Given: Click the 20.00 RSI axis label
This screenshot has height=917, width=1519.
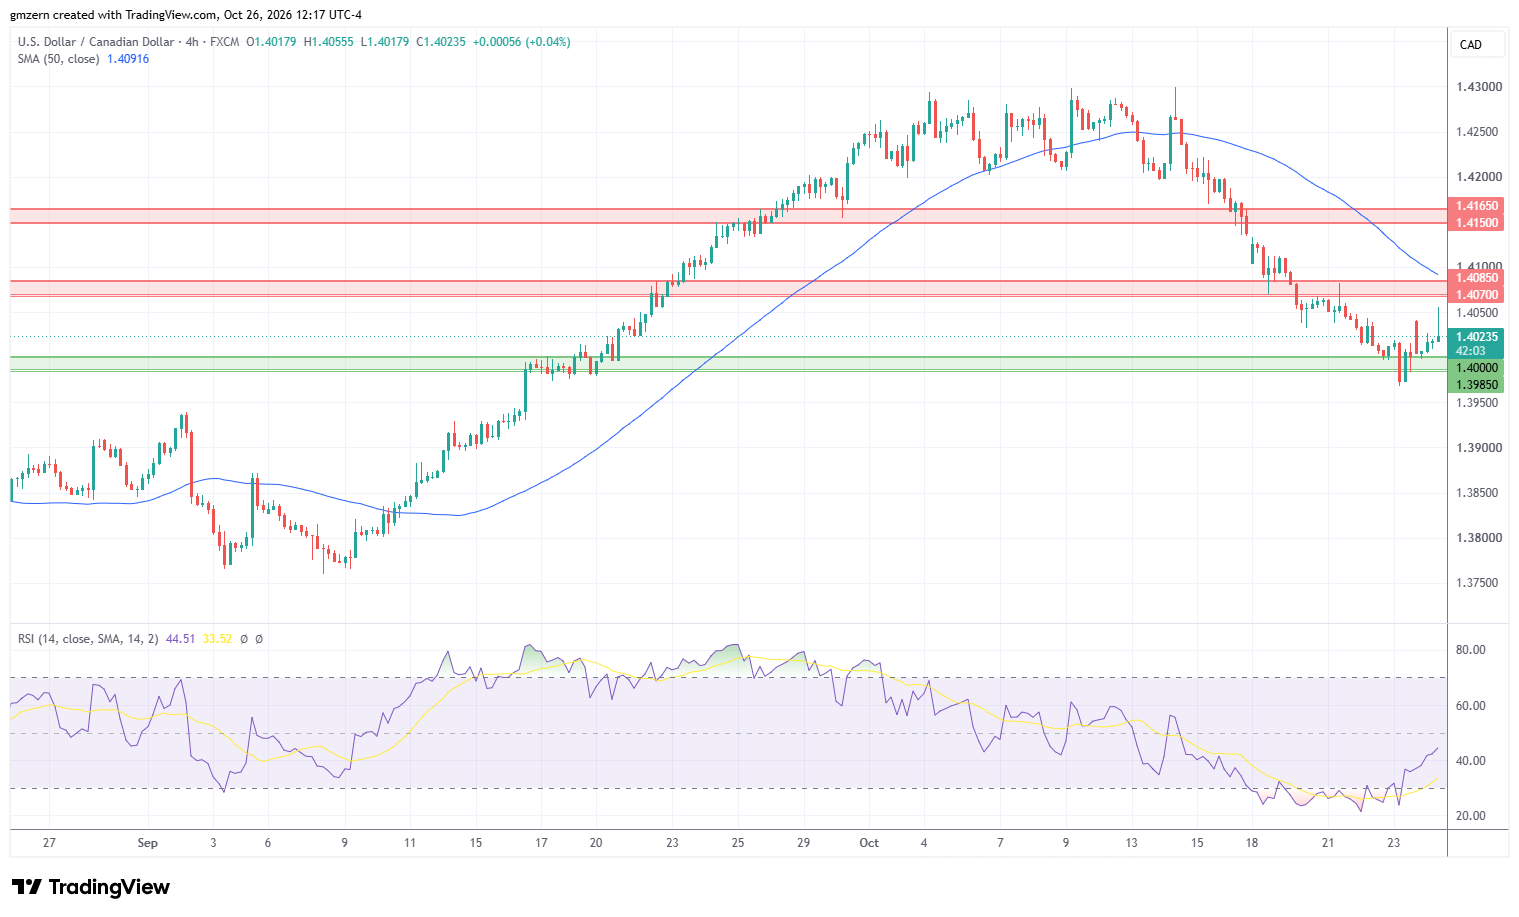Looking at the screenshot, I should pos(1471,816).
